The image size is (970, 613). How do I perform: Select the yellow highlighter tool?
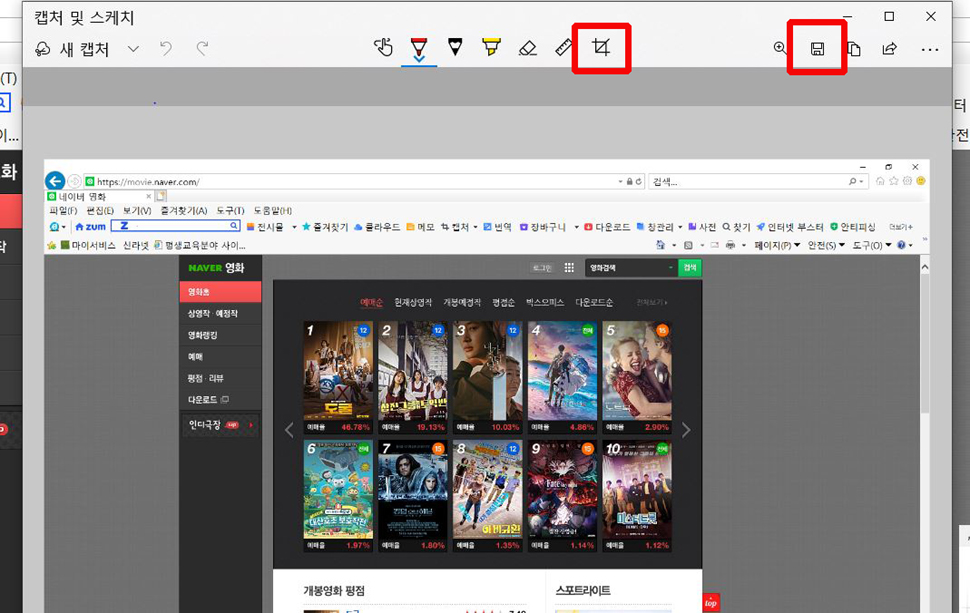(491, 47)
